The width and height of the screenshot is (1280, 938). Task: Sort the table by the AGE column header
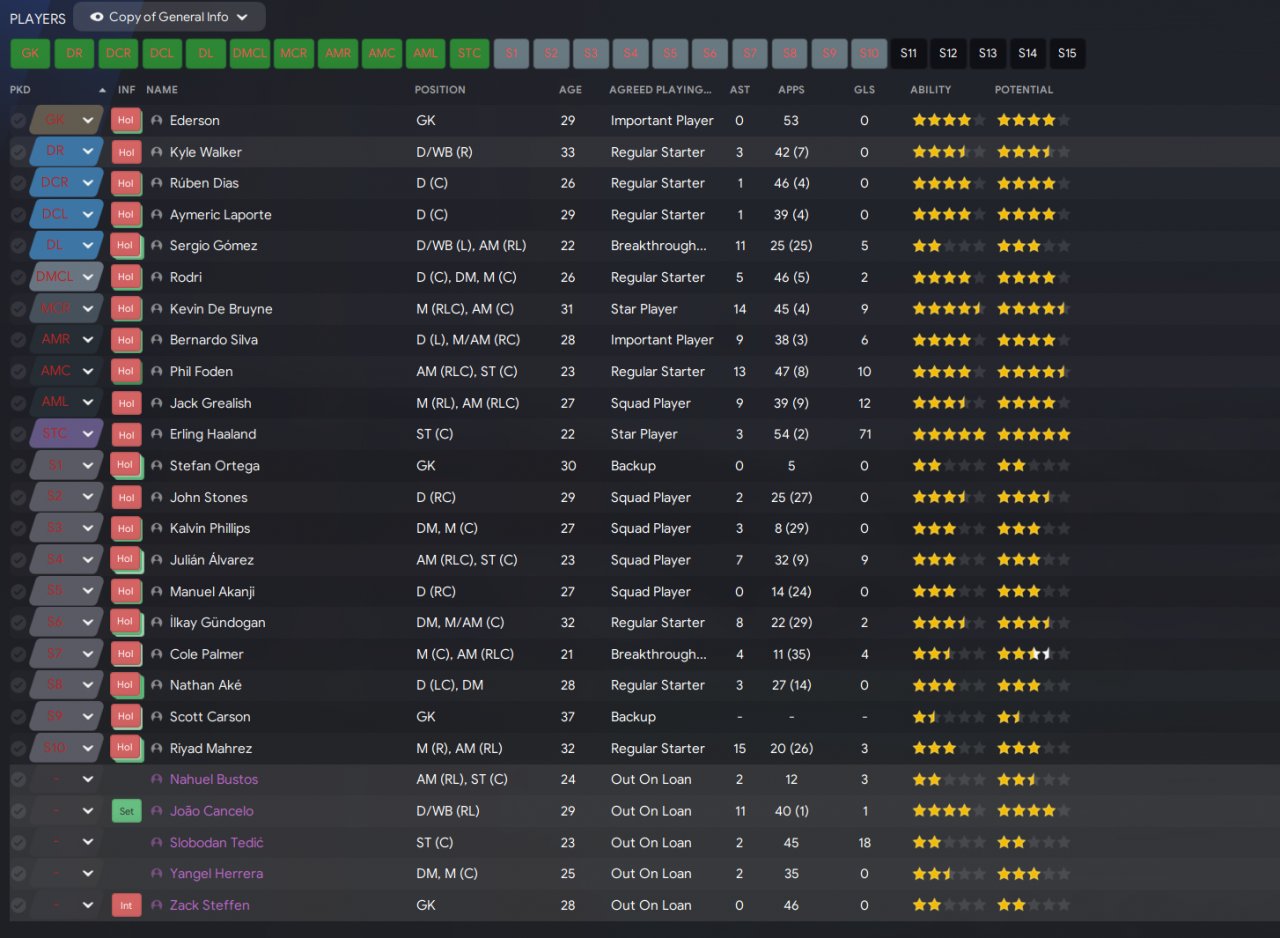(570, 90)
